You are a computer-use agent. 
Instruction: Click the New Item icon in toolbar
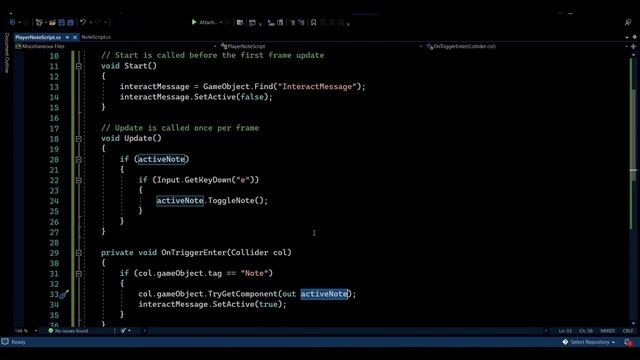point(39,22)
